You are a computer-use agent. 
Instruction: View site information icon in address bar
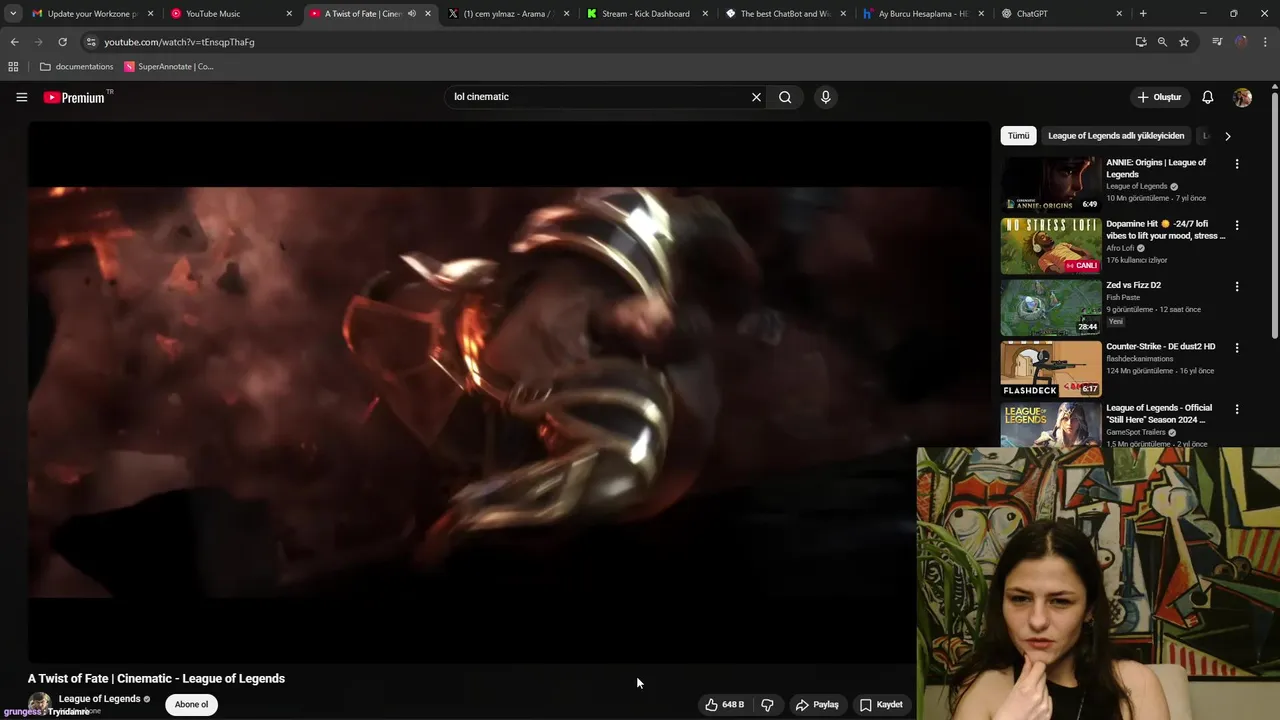tap(91, 42)
